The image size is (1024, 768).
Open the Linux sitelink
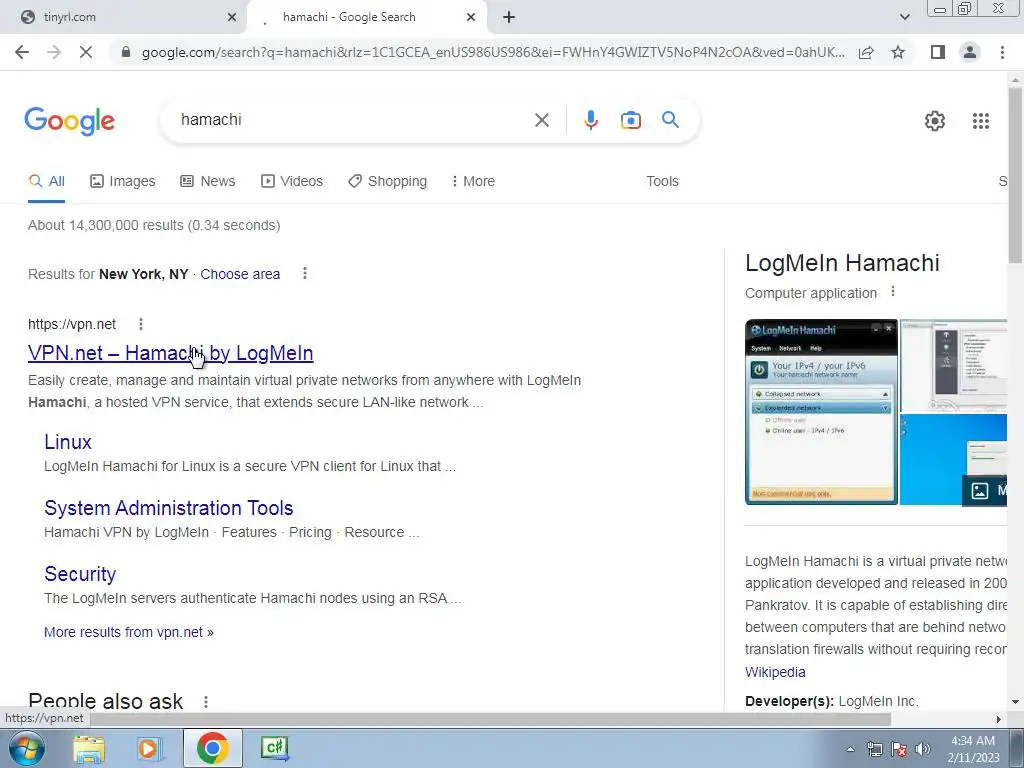(x=68, y=442)
